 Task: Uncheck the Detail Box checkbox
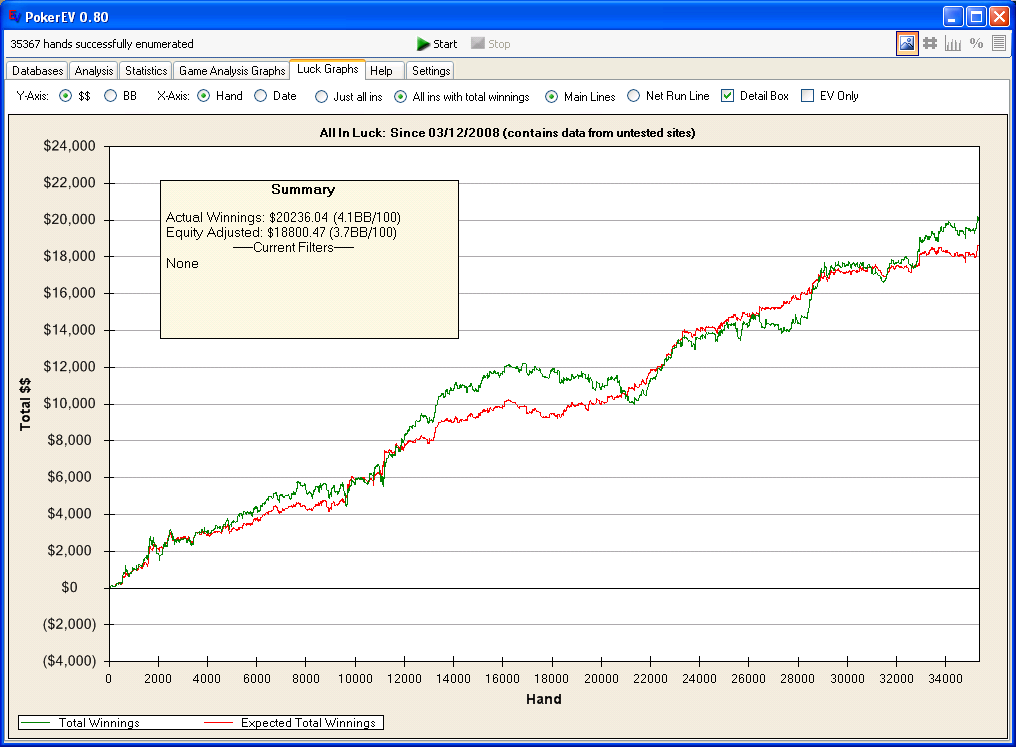[x=728, y=96]
